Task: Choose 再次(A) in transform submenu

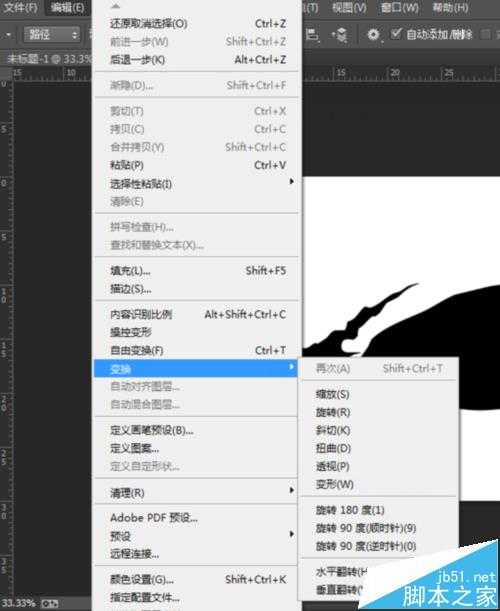Action: pos(379,368)
